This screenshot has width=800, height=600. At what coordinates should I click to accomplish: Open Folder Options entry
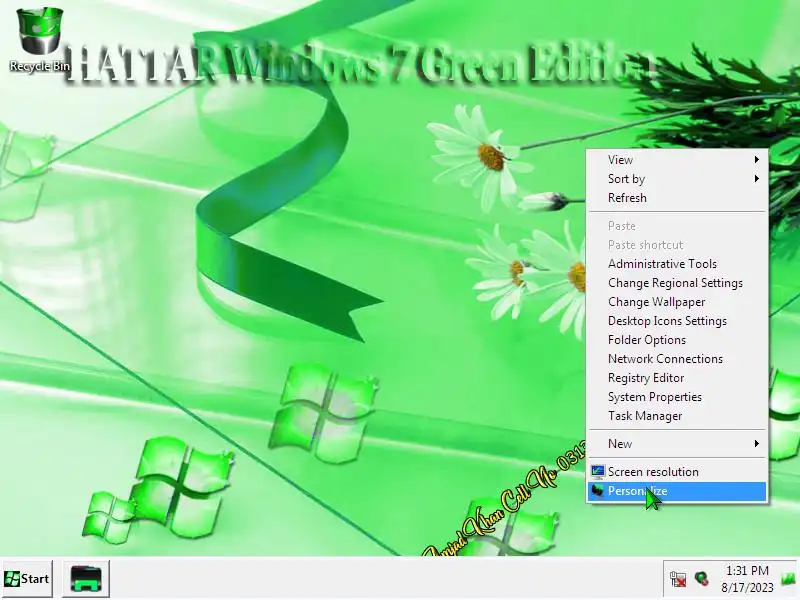coord(678,340)
